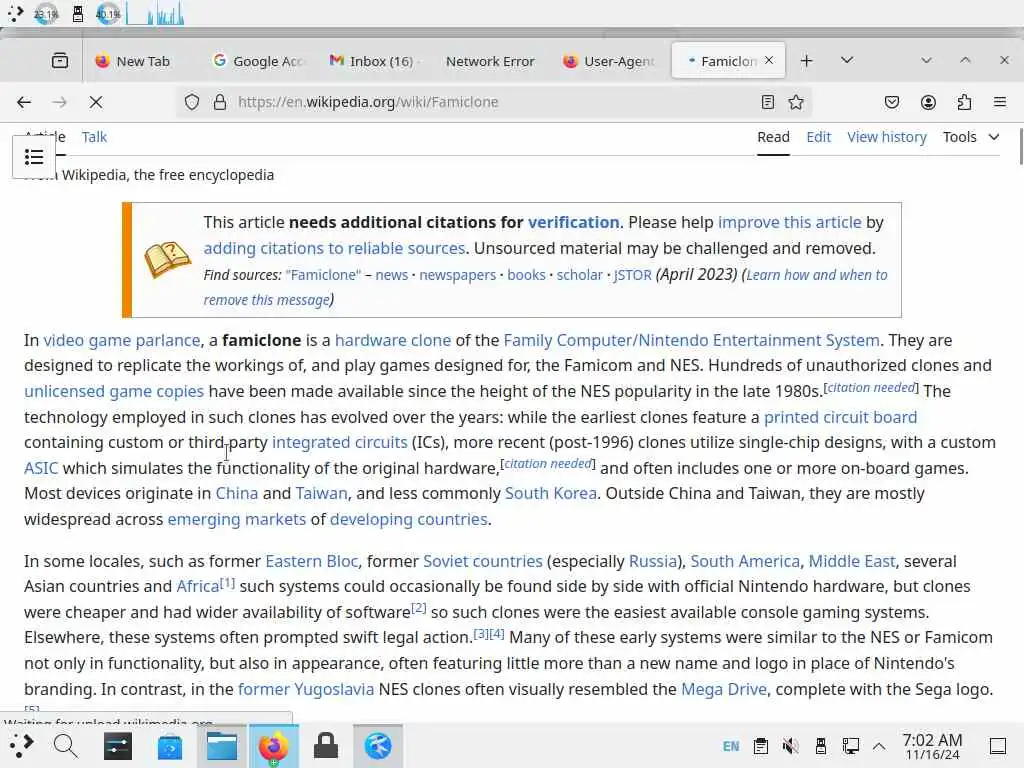
Task: Show desktop button in taskbar
Action: 998,746
